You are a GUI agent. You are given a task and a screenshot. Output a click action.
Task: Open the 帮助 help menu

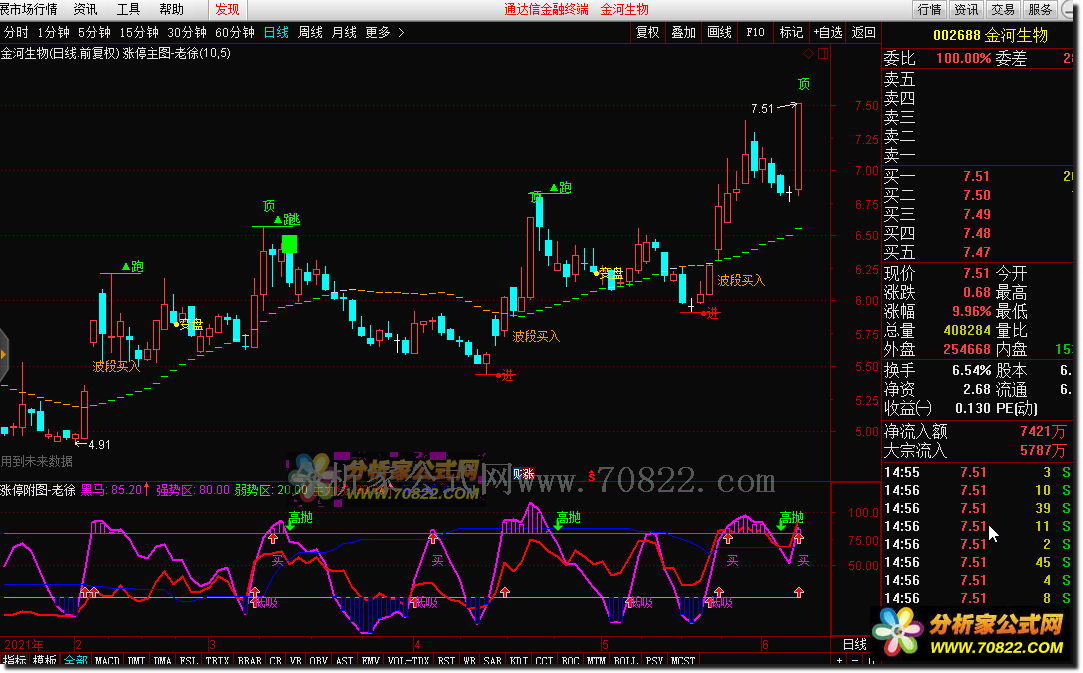[171, 9]
